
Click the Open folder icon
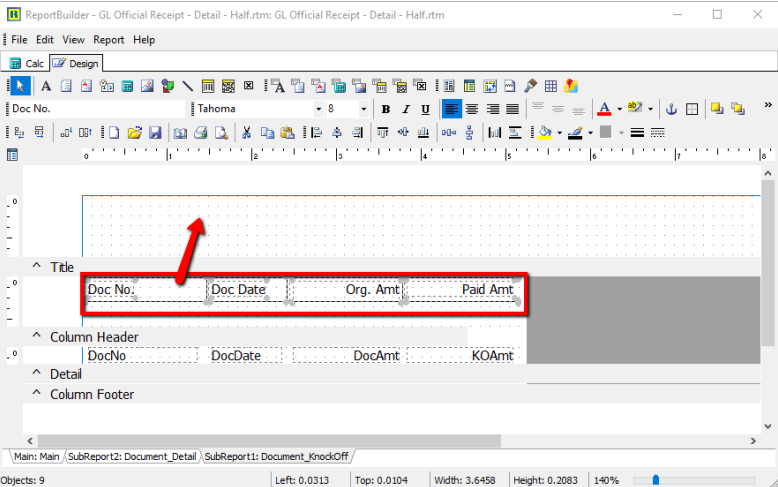pyautogui.click(x=135, y=132)
